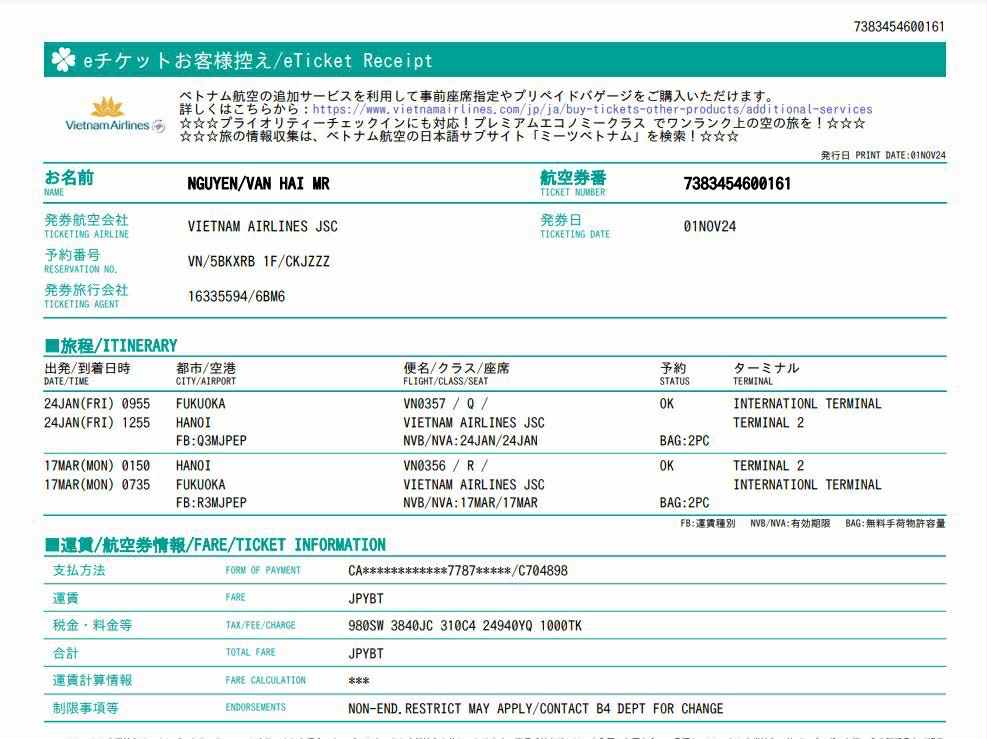Image resolution: width=987 pixels, height=739 pixels.
Task: Click ticketing agent code 16335594/6BM6
Action: [x=236, y=296]
